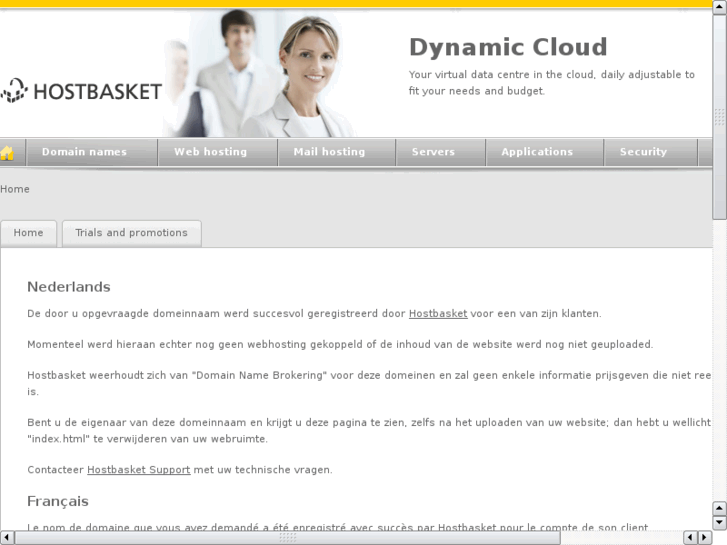Click the vertical scrollbar down arrow at bottom
727x545 pixels.
pyautogui.click(x=720, y=523)
